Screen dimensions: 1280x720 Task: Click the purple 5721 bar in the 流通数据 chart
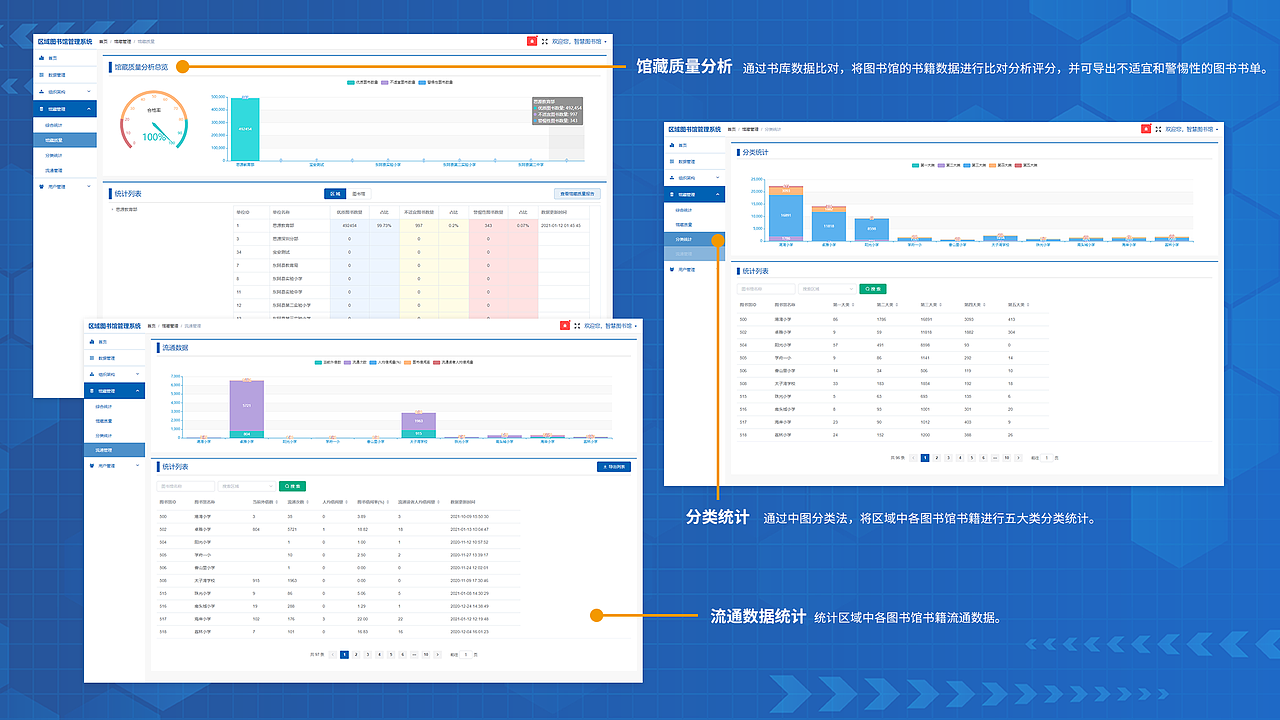point(247,406)
